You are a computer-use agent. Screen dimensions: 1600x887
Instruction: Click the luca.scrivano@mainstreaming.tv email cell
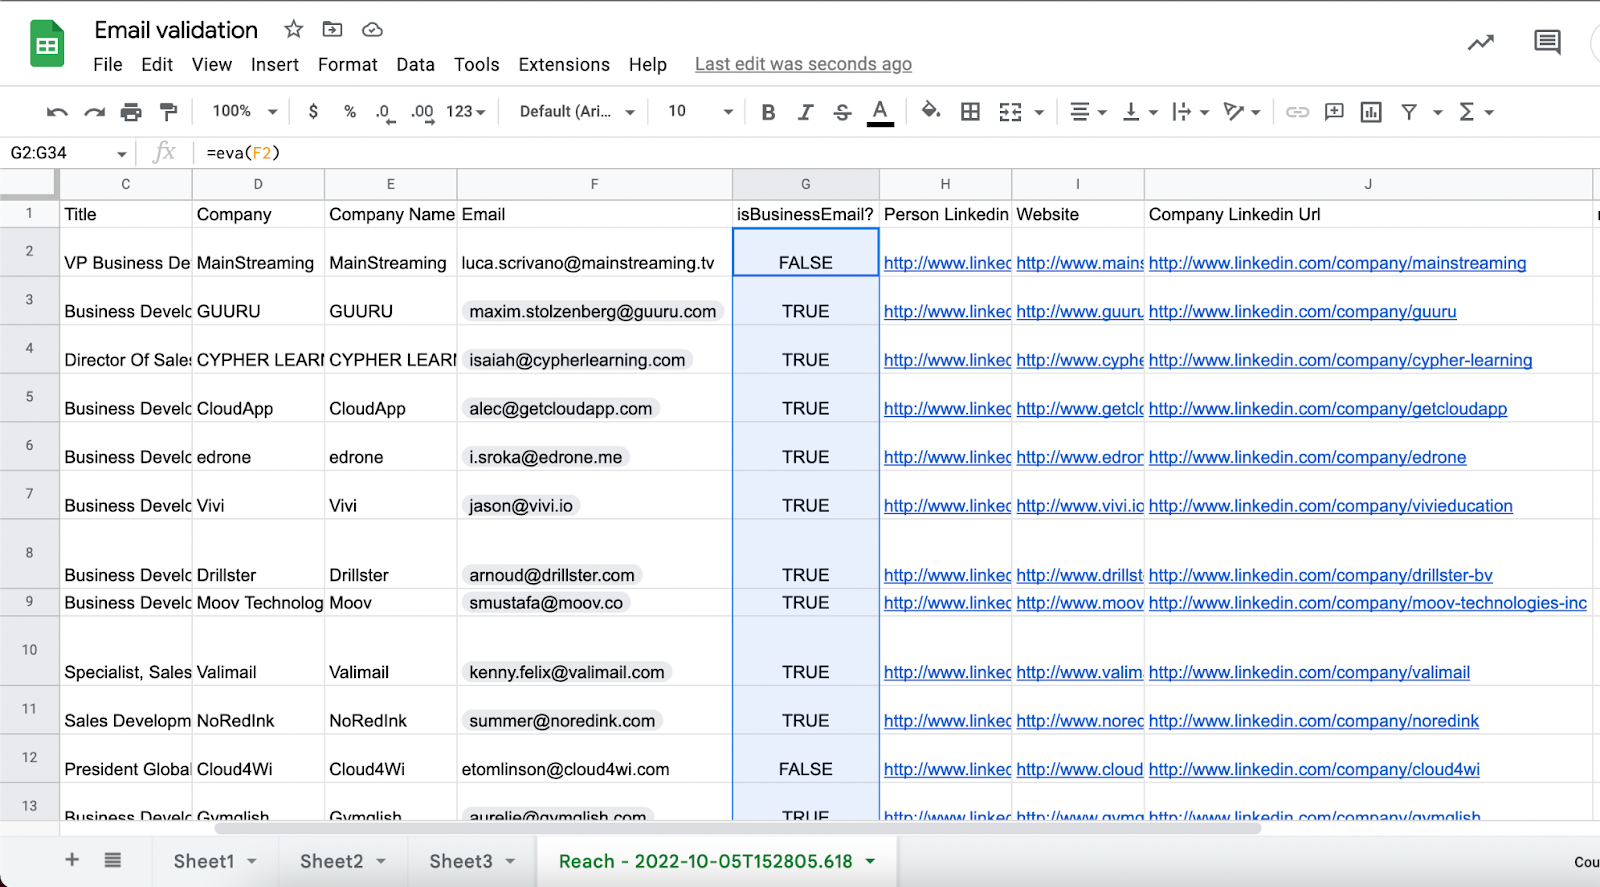coord(594,252)
